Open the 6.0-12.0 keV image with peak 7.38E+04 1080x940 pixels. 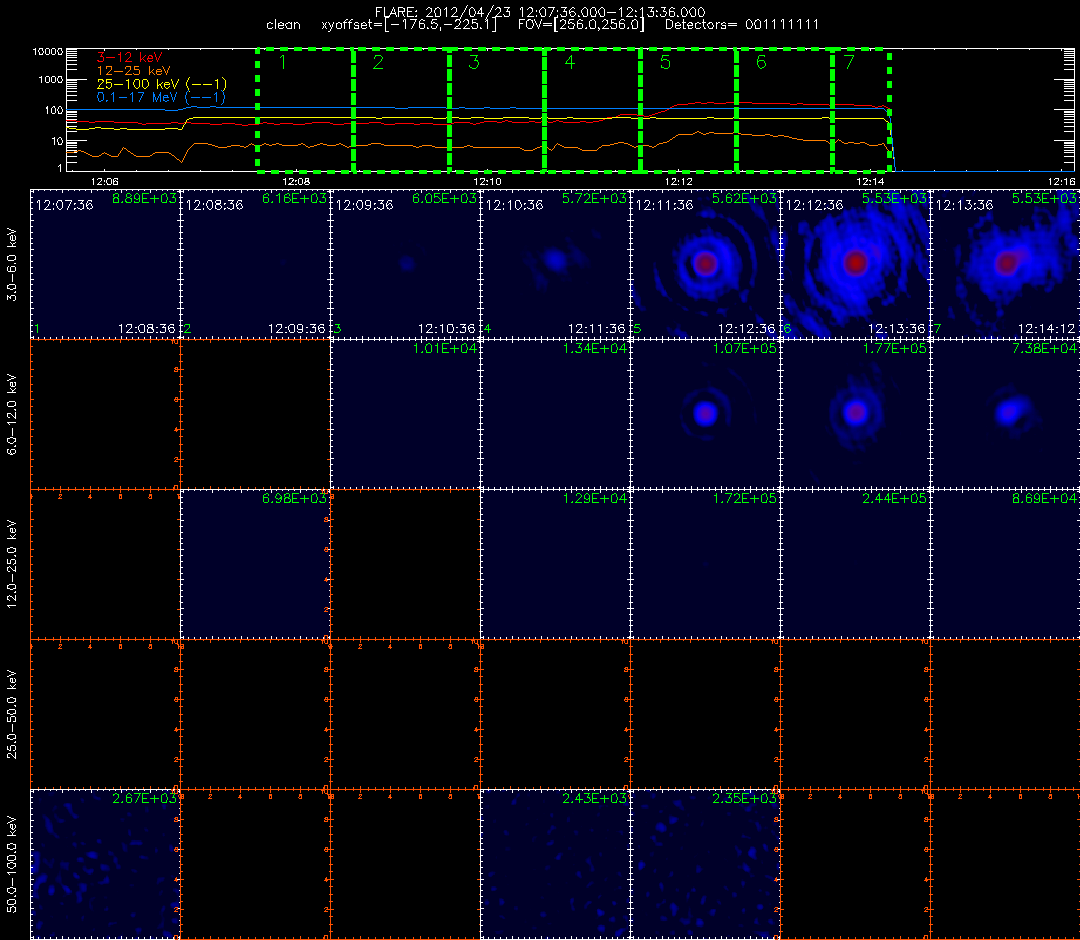(1006, 415)
